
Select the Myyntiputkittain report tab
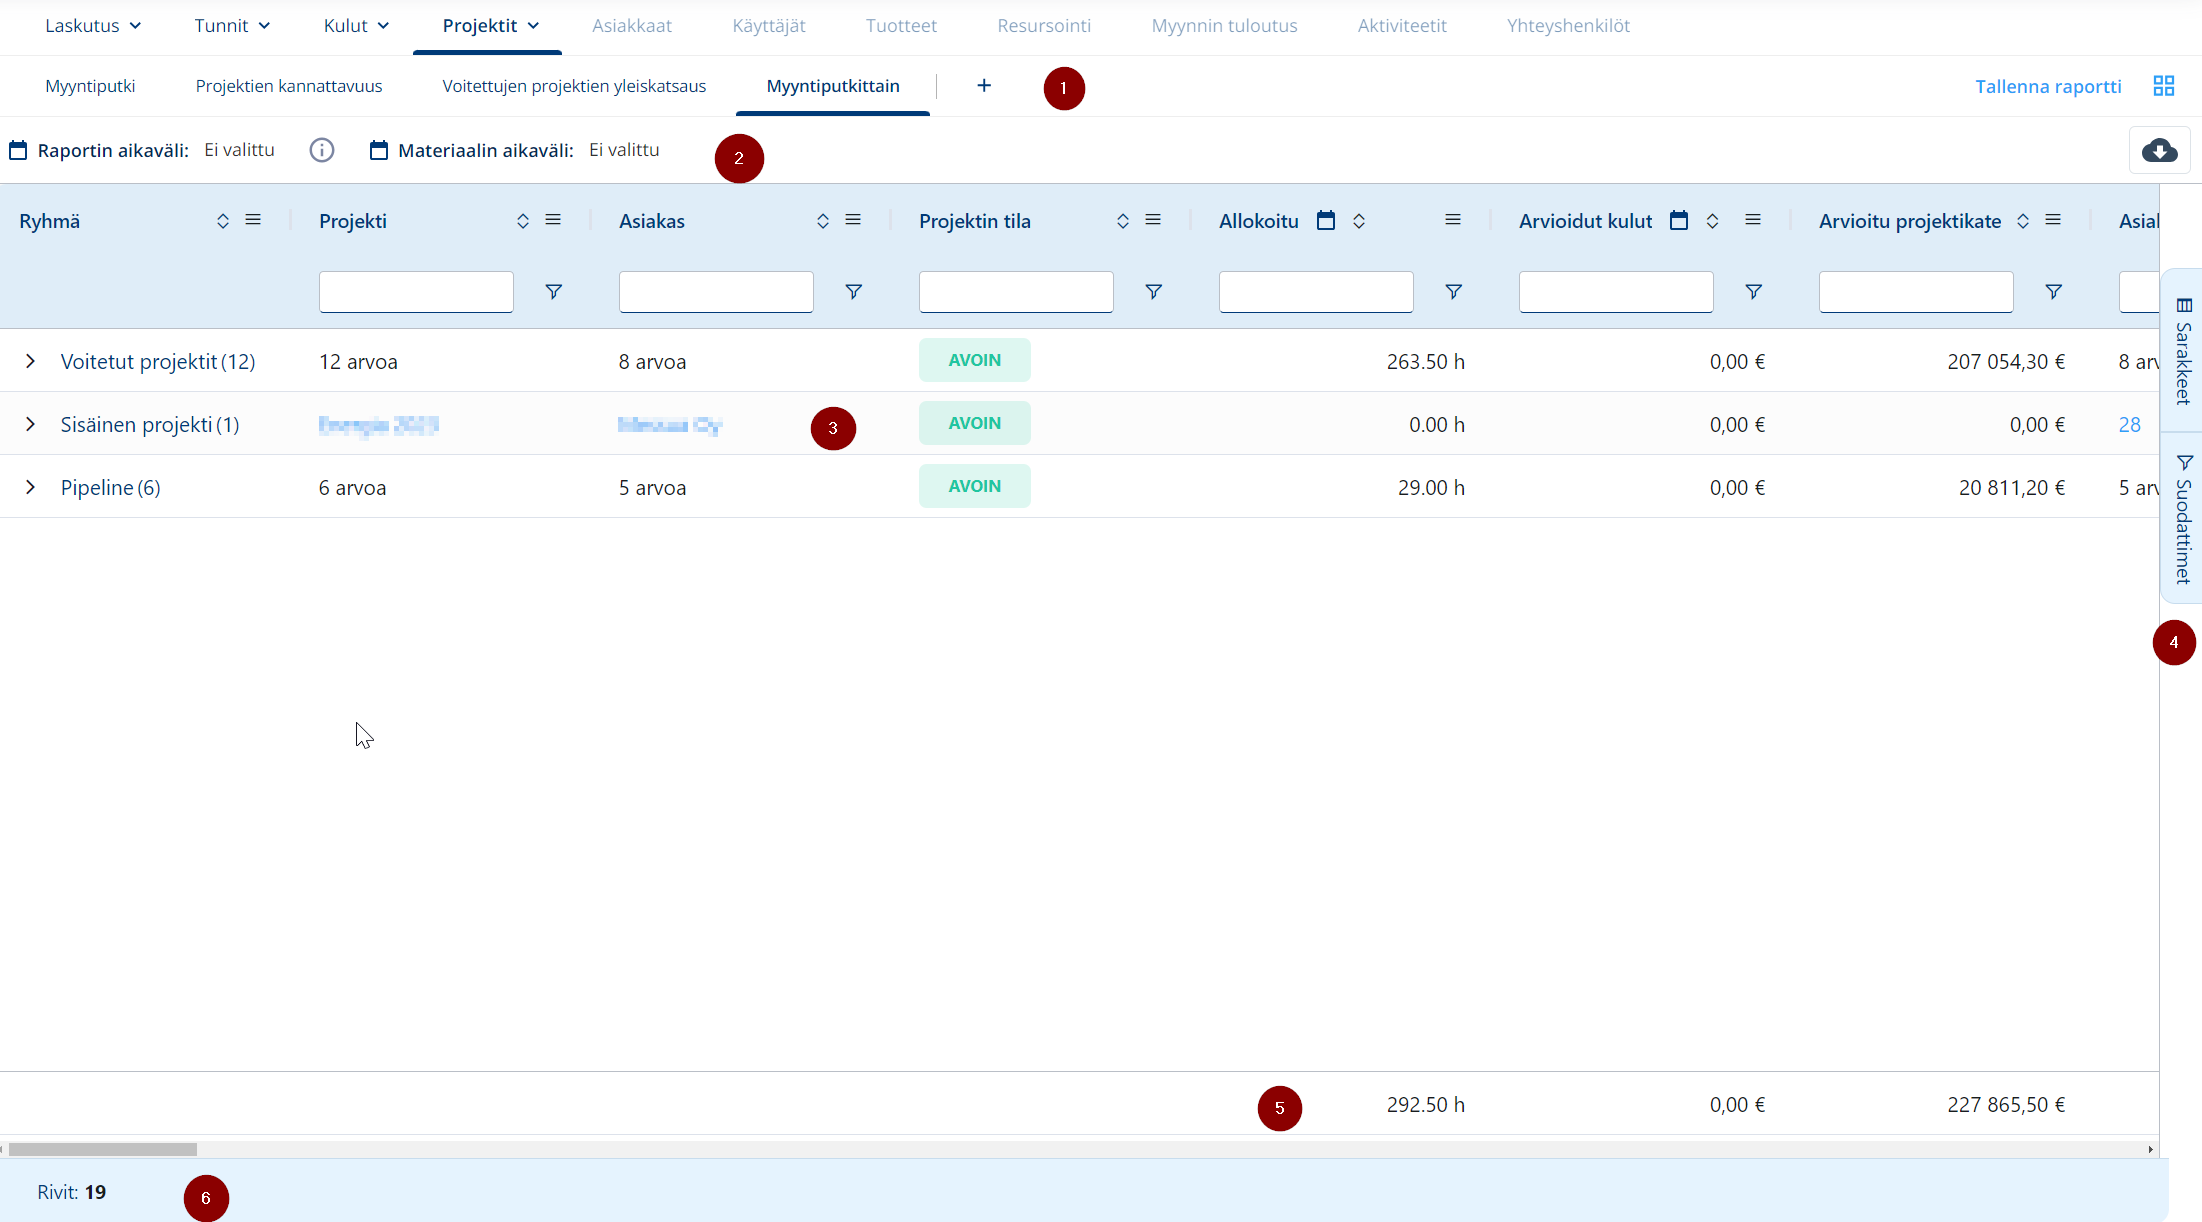(833, 86)
